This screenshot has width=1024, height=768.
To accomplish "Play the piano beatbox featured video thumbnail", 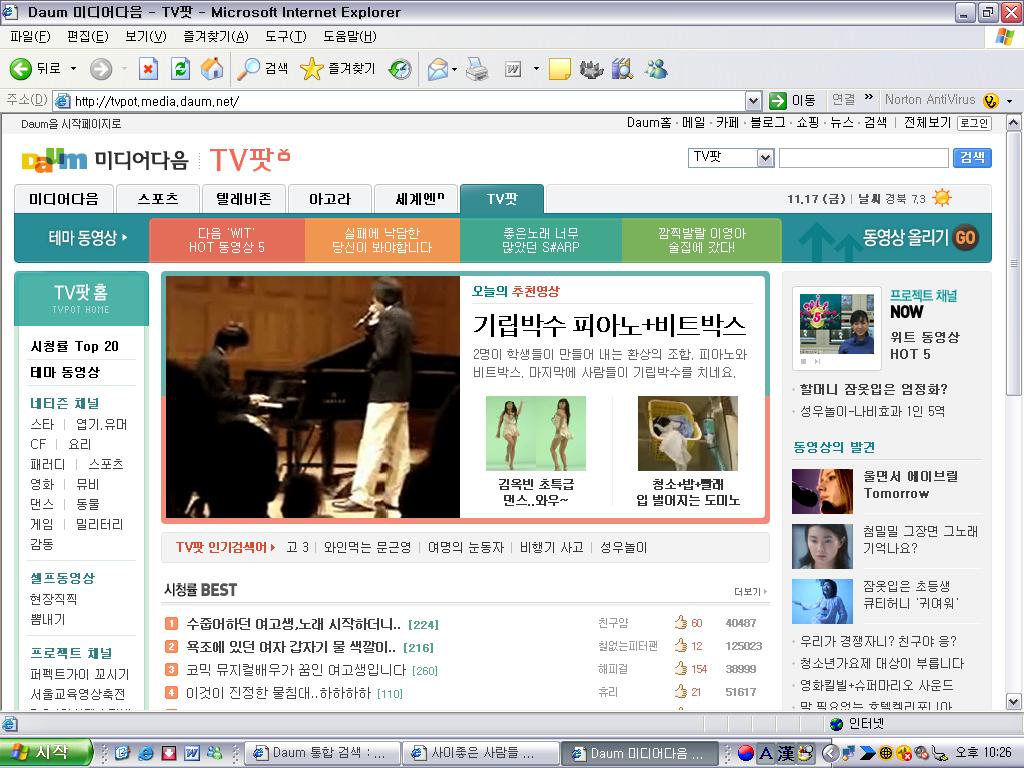I will click(313, 397).
